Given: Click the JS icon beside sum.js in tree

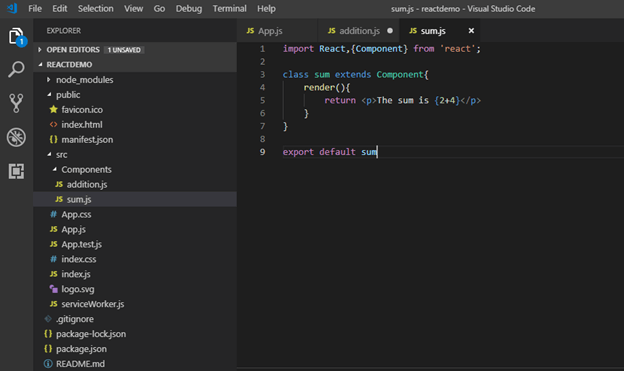Looking at the screenshot, I should coord(59,199).
